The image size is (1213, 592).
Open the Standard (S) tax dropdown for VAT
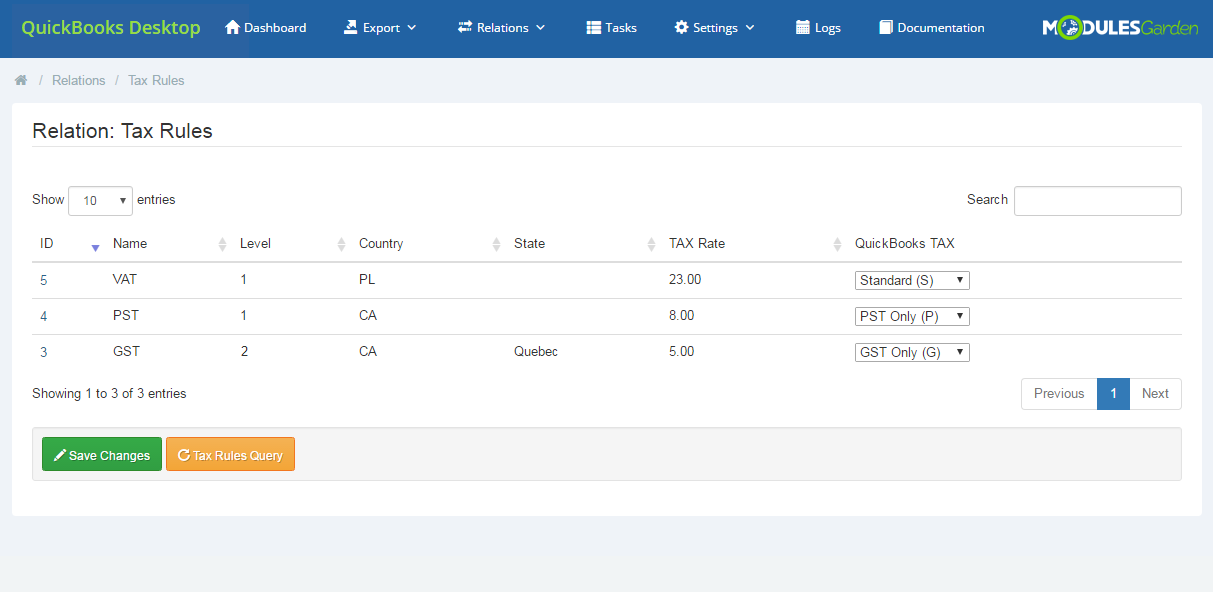(911, 280)
